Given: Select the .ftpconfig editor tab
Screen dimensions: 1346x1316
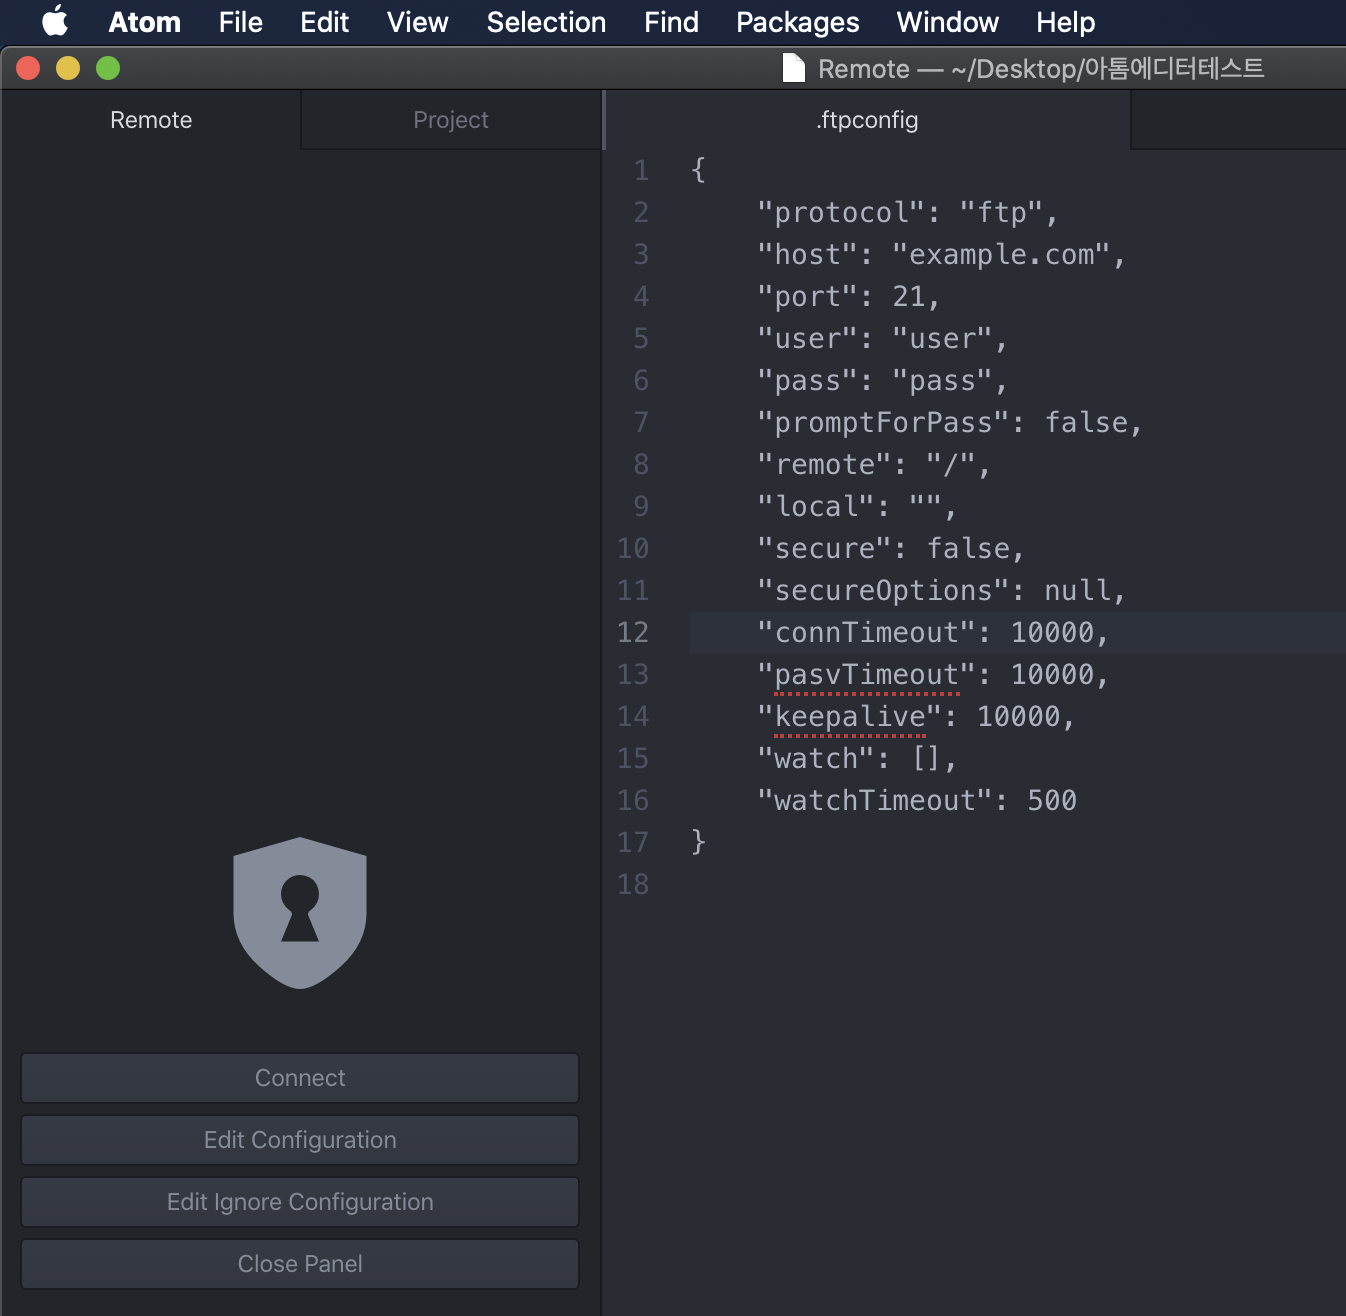Looking at the screenshot, I should (x=868, y=120).
